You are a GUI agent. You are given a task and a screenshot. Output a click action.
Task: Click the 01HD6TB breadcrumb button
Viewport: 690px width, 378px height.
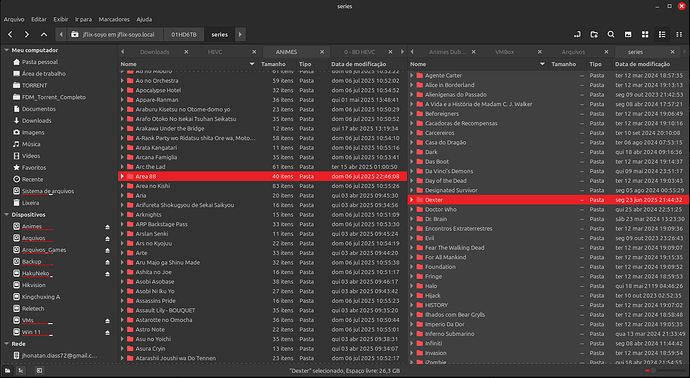tap(184, 34)
